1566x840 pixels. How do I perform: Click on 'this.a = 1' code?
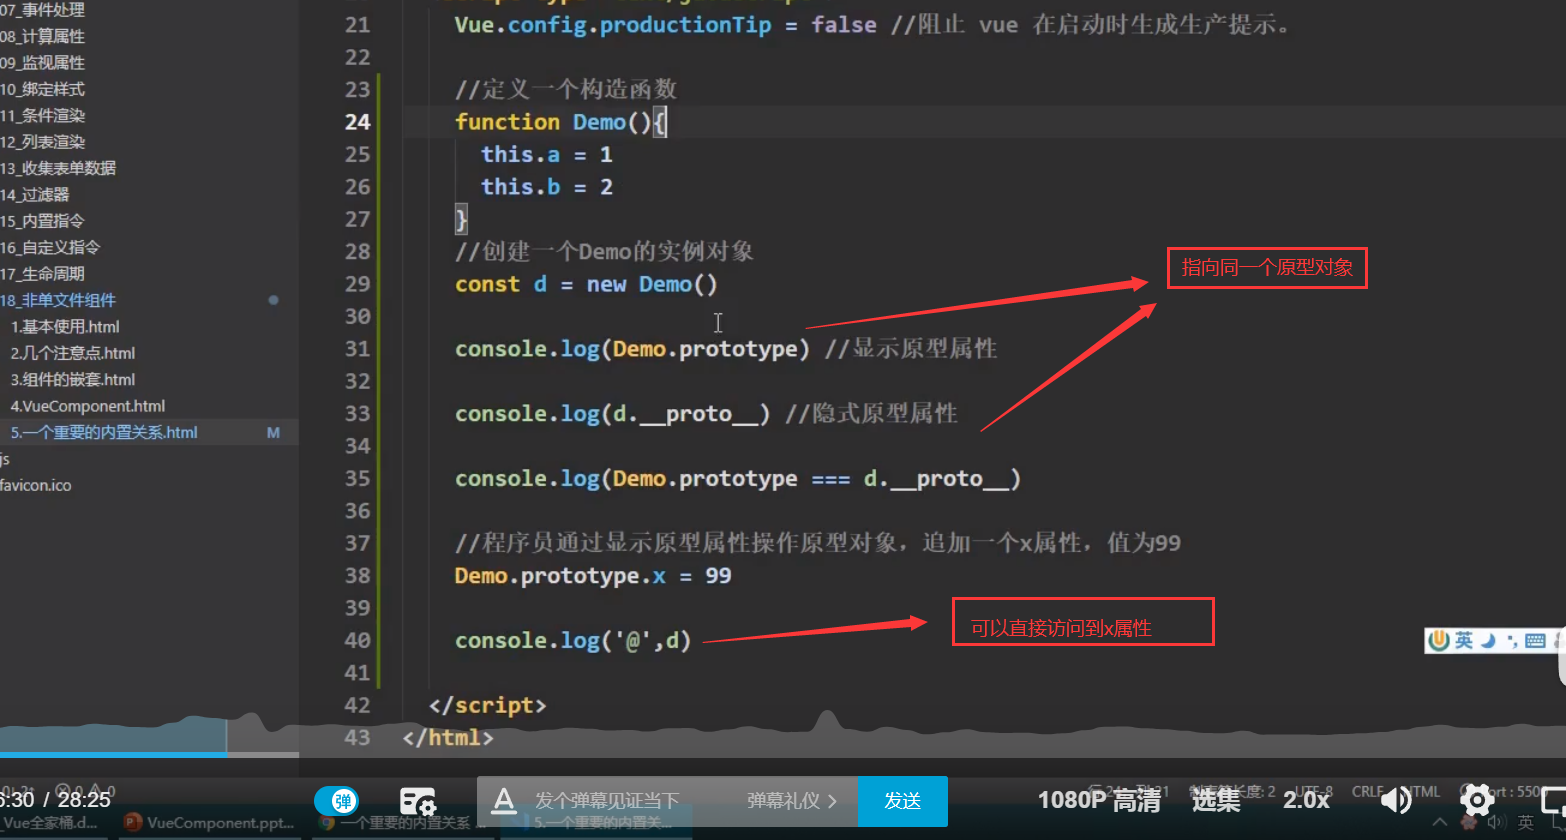(546, 155)
